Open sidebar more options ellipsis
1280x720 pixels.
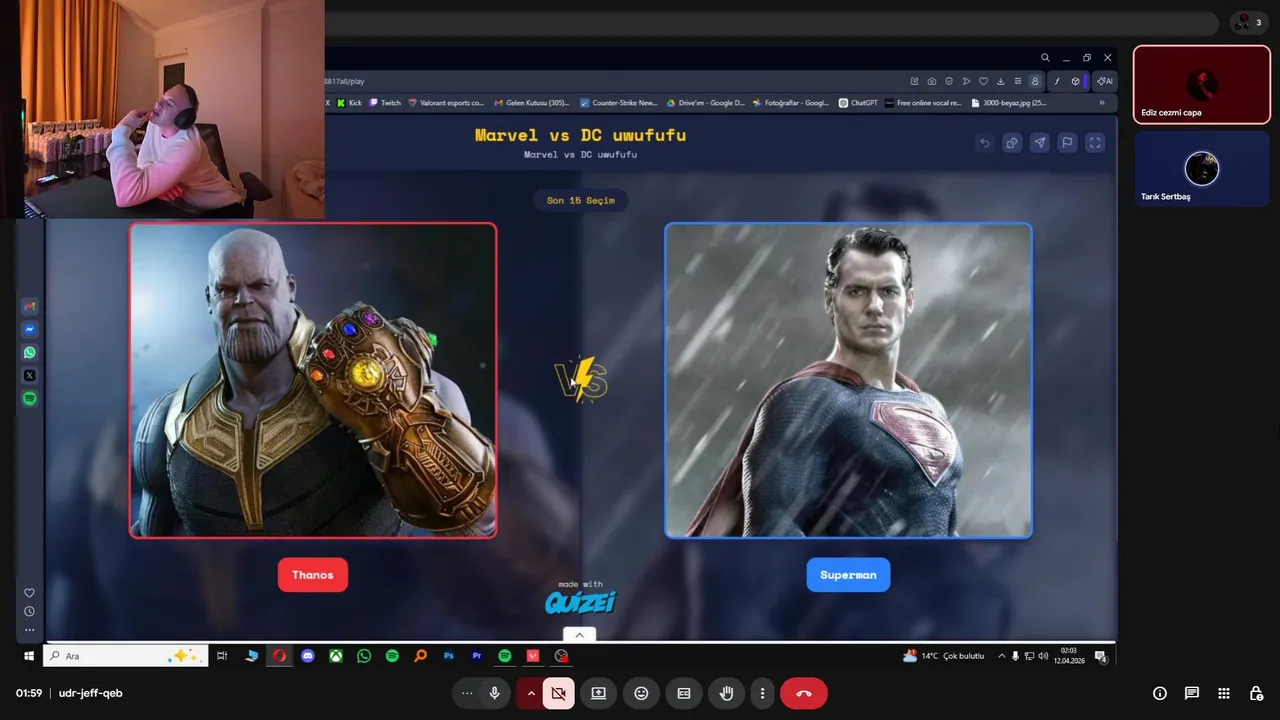(29, 630)
